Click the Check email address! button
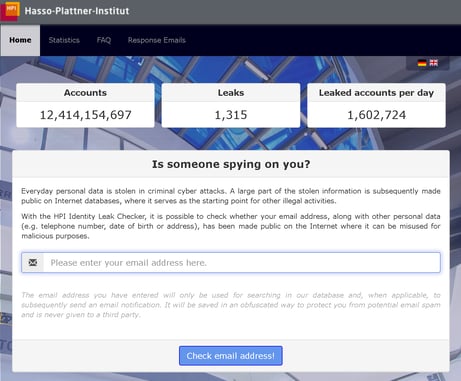Image resolution: width=461 pixels, height=381 pixels. pos(231,356)
